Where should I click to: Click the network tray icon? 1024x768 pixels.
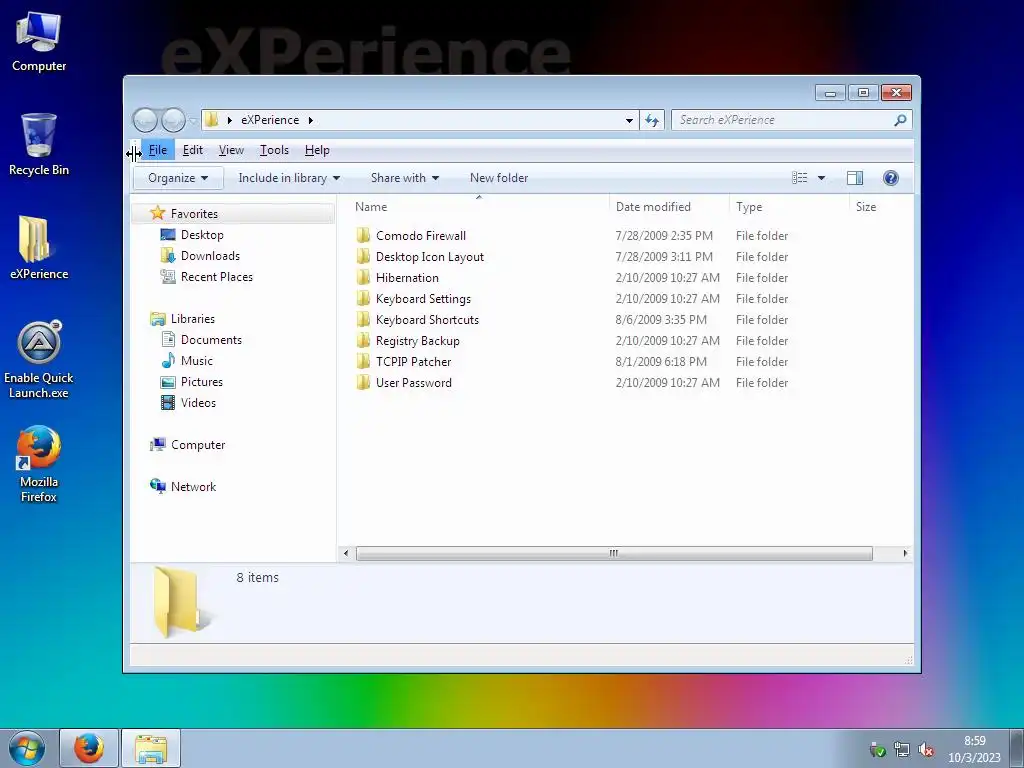pos(902,750)
